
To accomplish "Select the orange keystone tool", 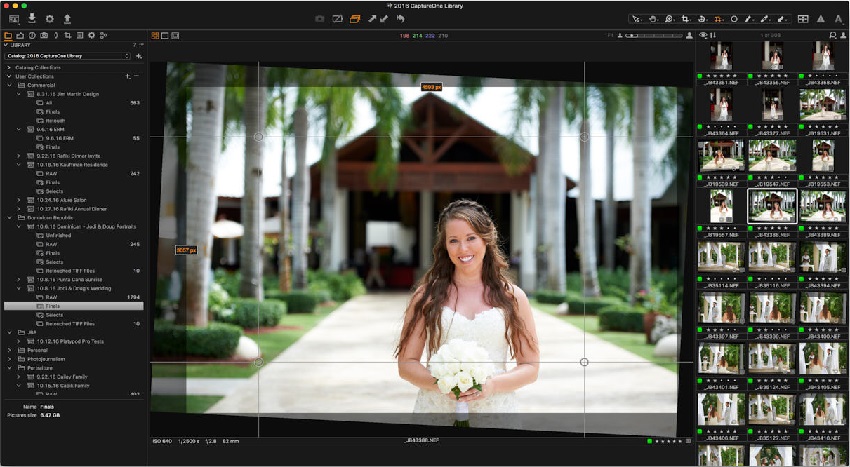I will (x=718, y=19).
